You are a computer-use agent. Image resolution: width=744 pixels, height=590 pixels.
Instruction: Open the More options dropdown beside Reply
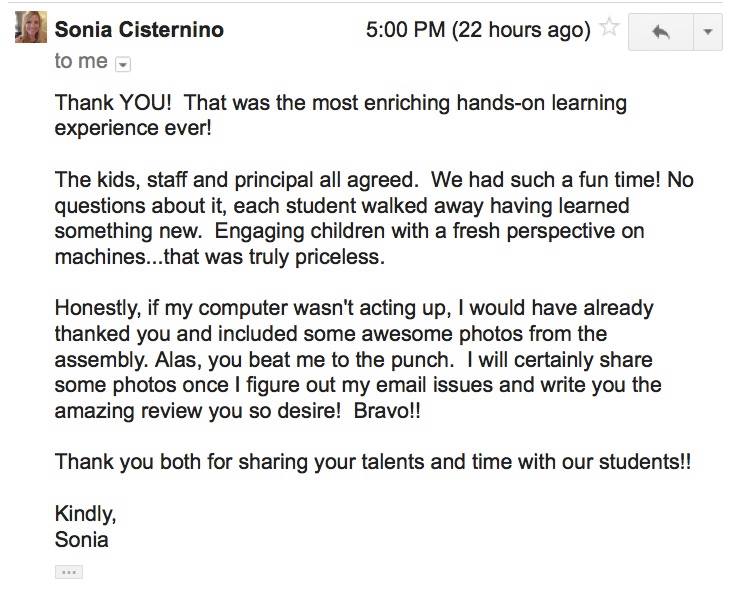(707, 32)
